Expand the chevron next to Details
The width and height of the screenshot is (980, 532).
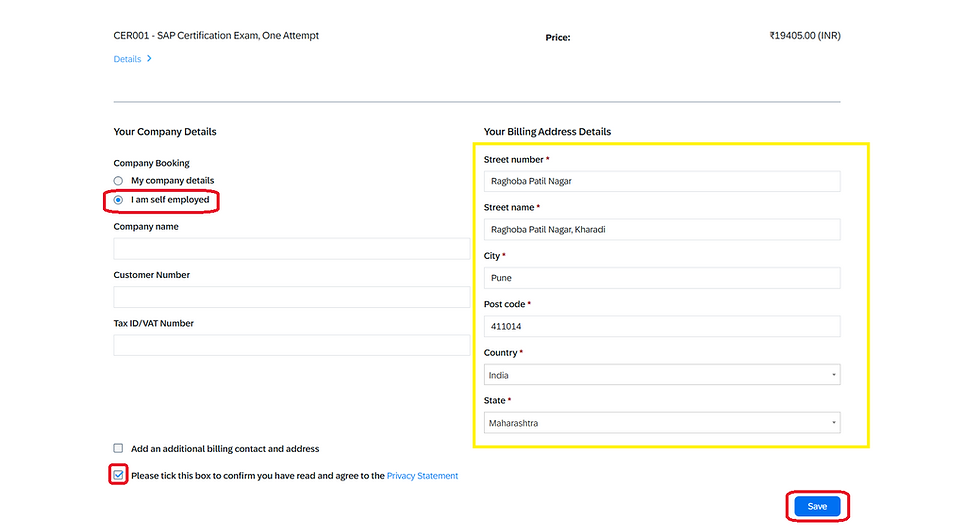point(149,59)
